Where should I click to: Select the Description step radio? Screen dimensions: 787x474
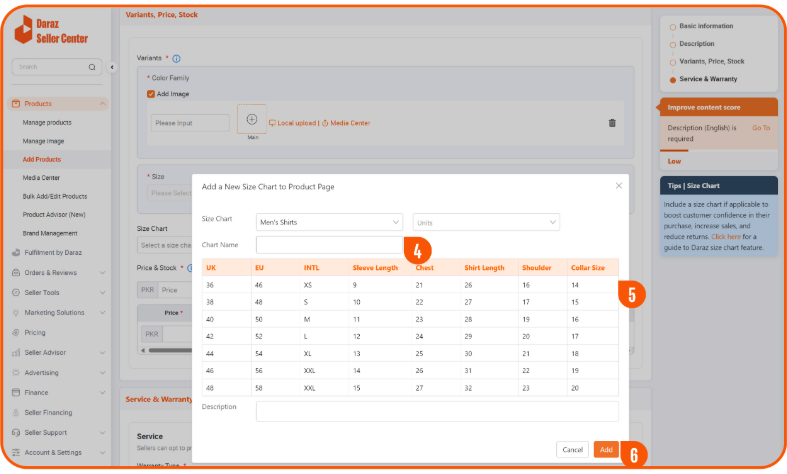pyautogui.click(x=672, y=43)
